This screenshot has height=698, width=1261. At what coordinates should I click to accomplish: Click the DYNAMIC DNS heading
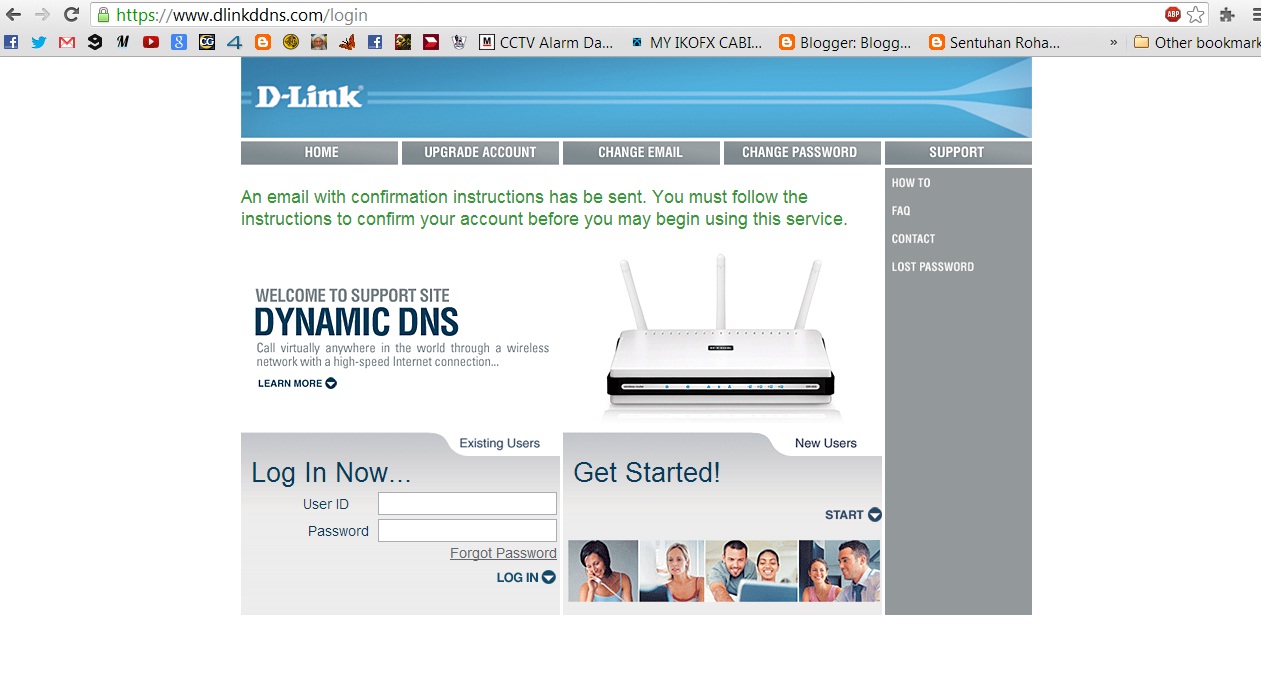pos(356,322)
